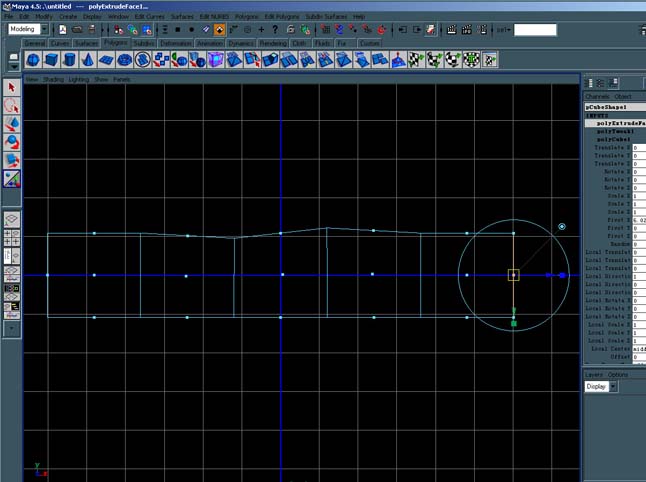Select the polyTweak1 input node

coord(614,131)
